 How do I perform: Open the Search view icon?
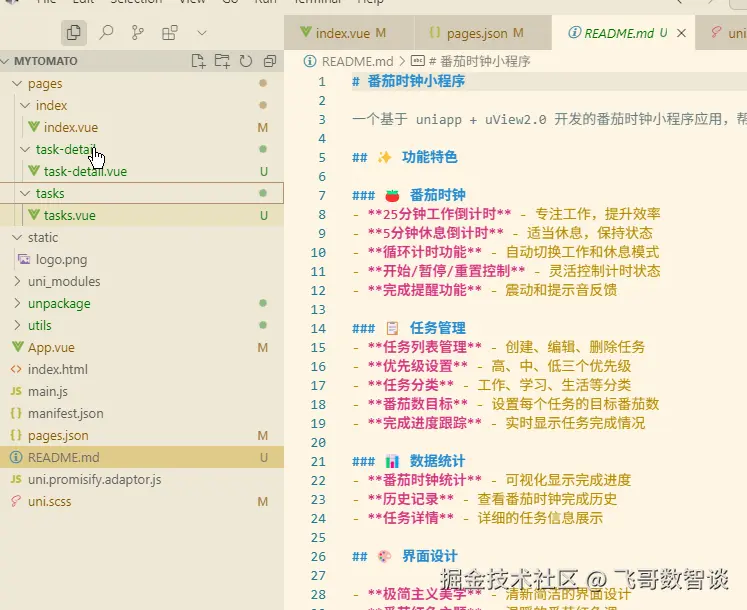coord(106,33)
